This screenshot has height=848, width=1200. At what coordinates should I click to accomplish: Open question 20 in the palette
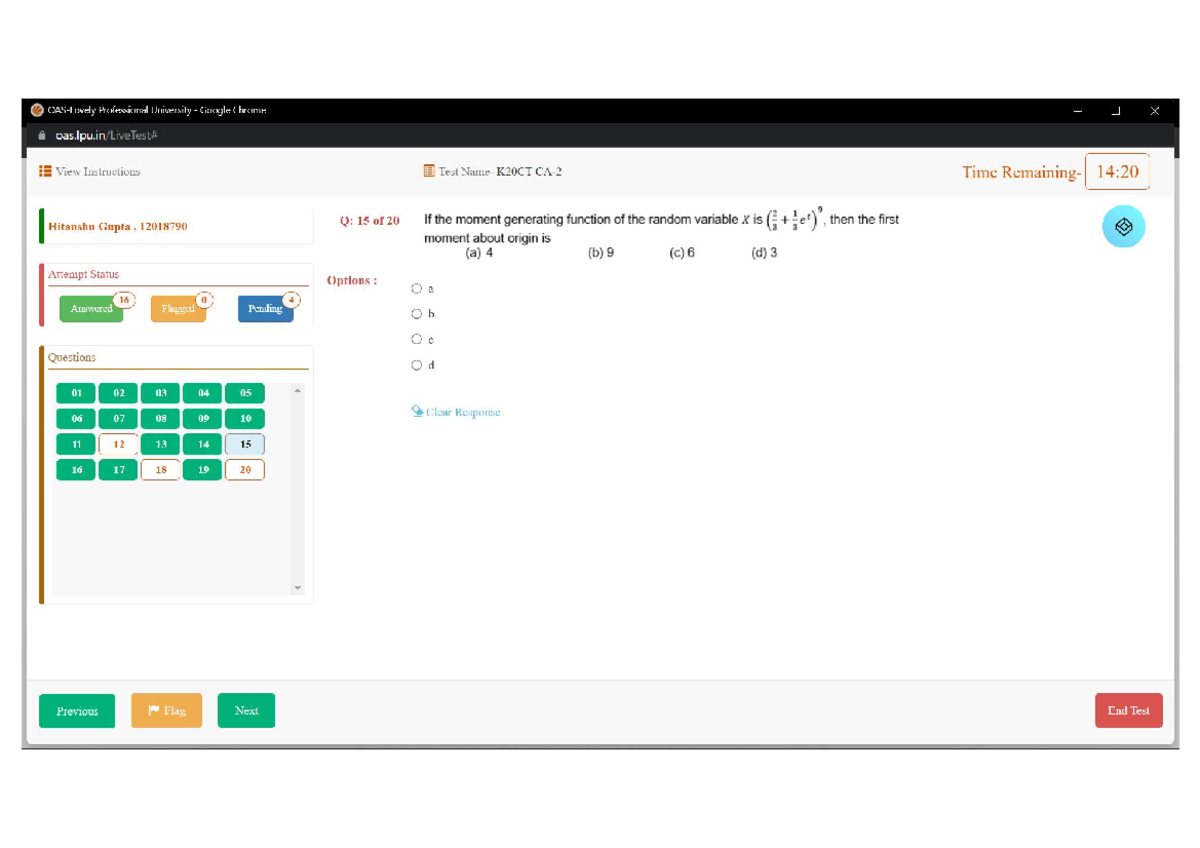[245, 469]
